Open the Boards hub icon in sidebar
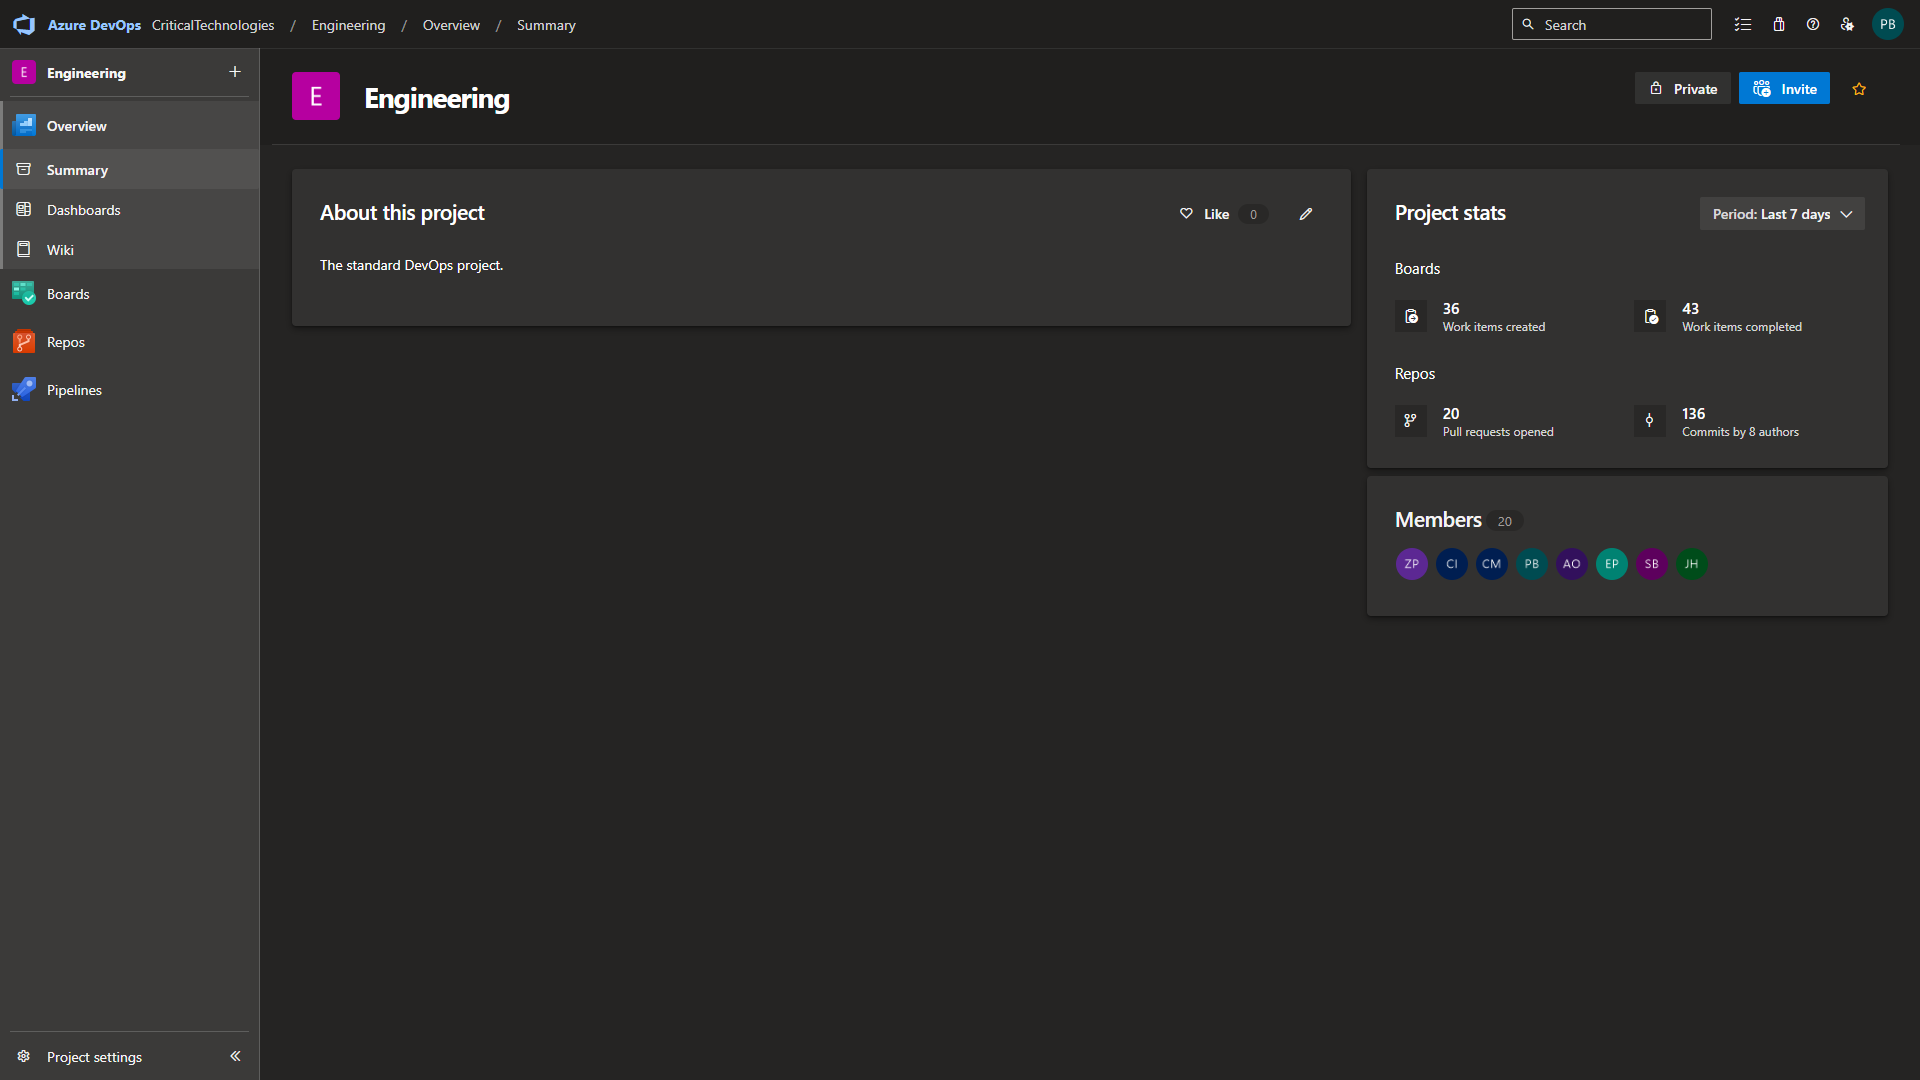 click(x=24, y=294)
